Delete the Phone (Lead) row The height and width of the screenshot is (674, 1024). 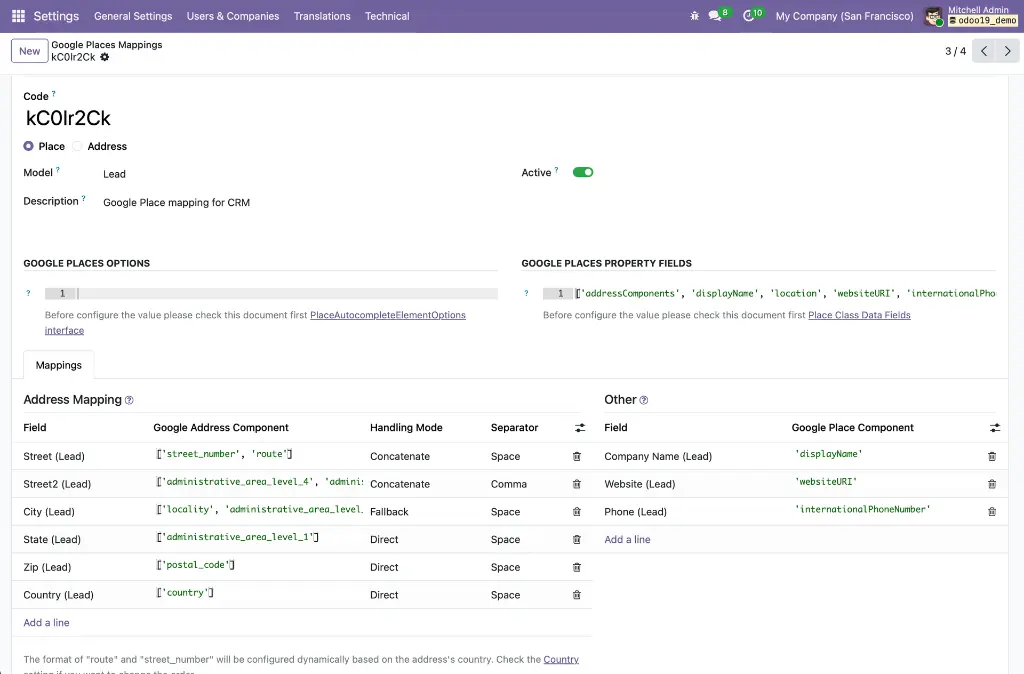coord(992,512)
